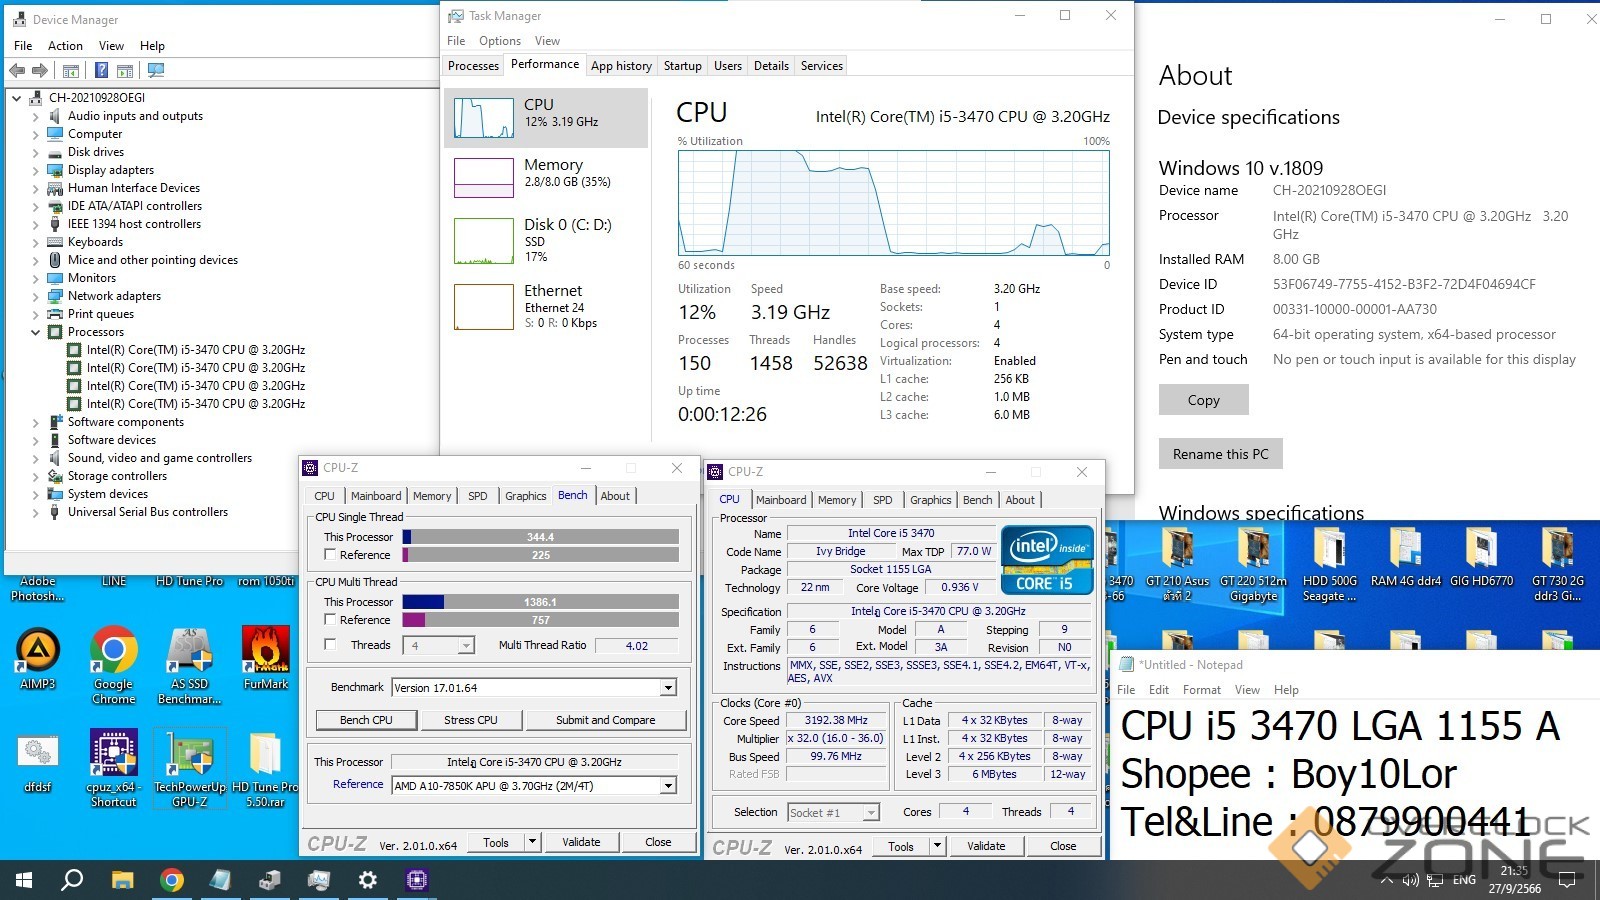Select the TechPowerUp GPU-Z desktop icon

point(190,769)
